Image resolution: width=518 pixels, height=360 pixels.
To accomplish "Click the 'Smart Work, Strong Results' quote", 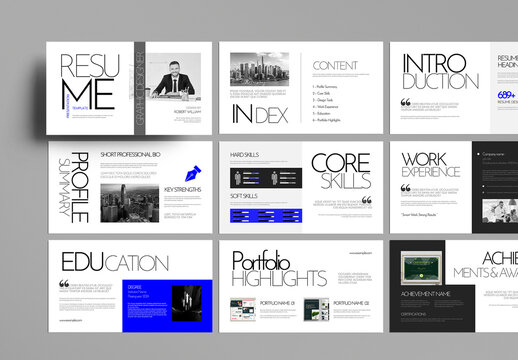I will 419,215.
